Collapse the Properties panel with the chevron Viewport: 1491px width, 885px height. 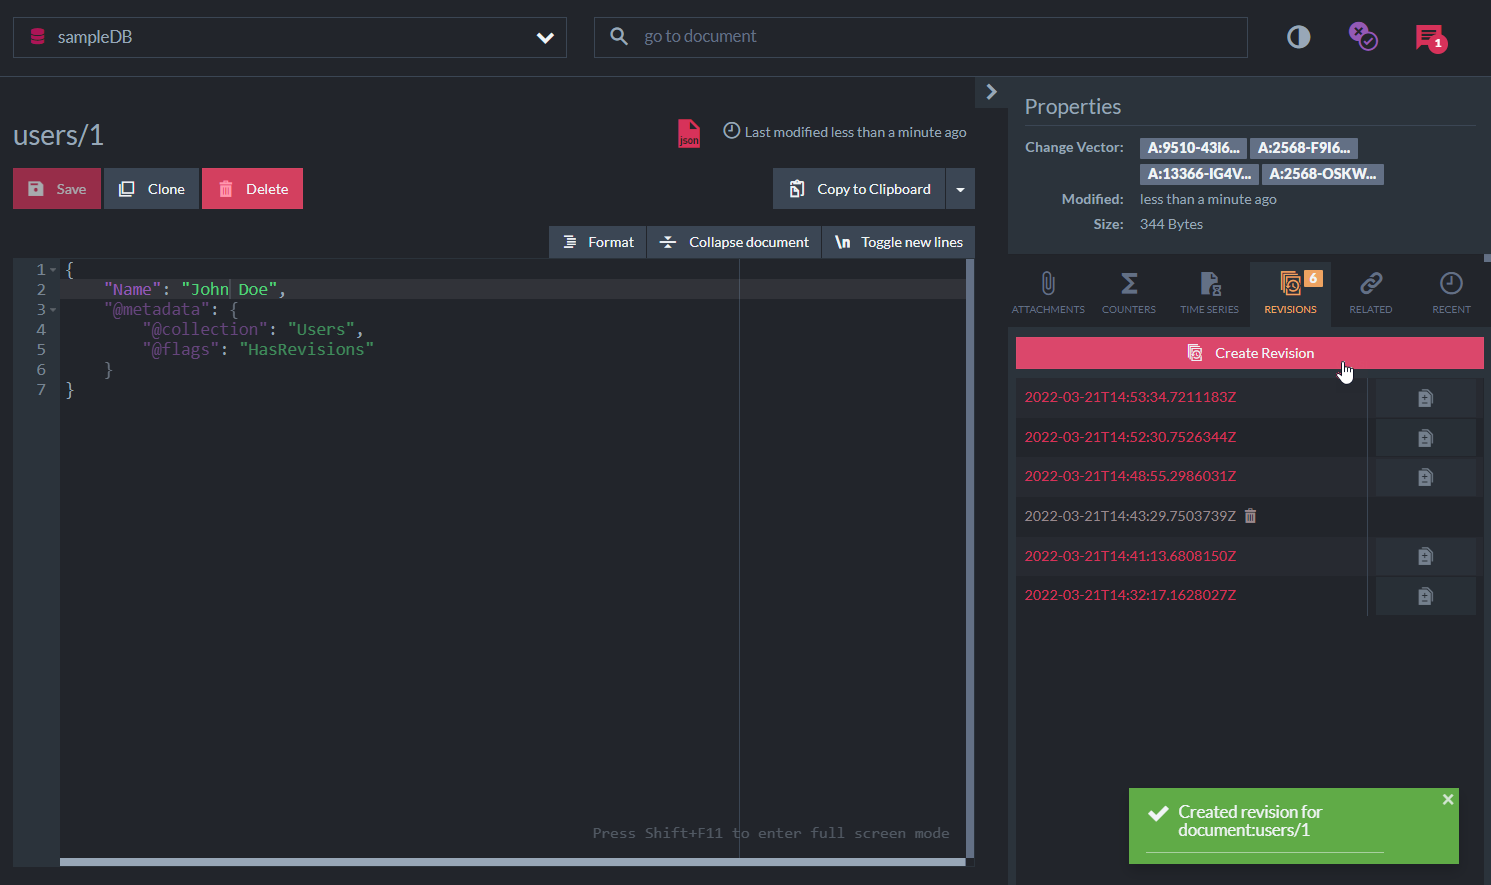[991, 92]
